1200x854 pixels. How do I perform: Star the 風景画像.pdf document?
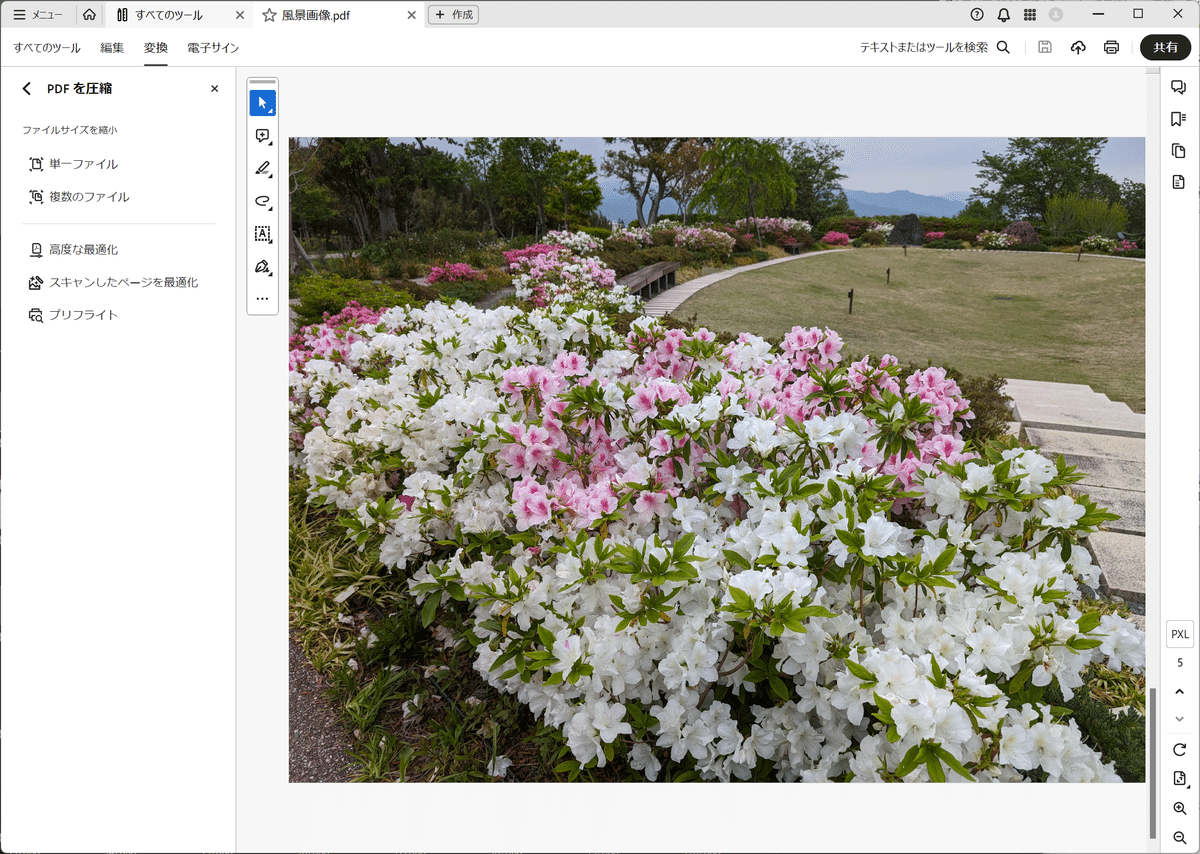click(269, 15)
